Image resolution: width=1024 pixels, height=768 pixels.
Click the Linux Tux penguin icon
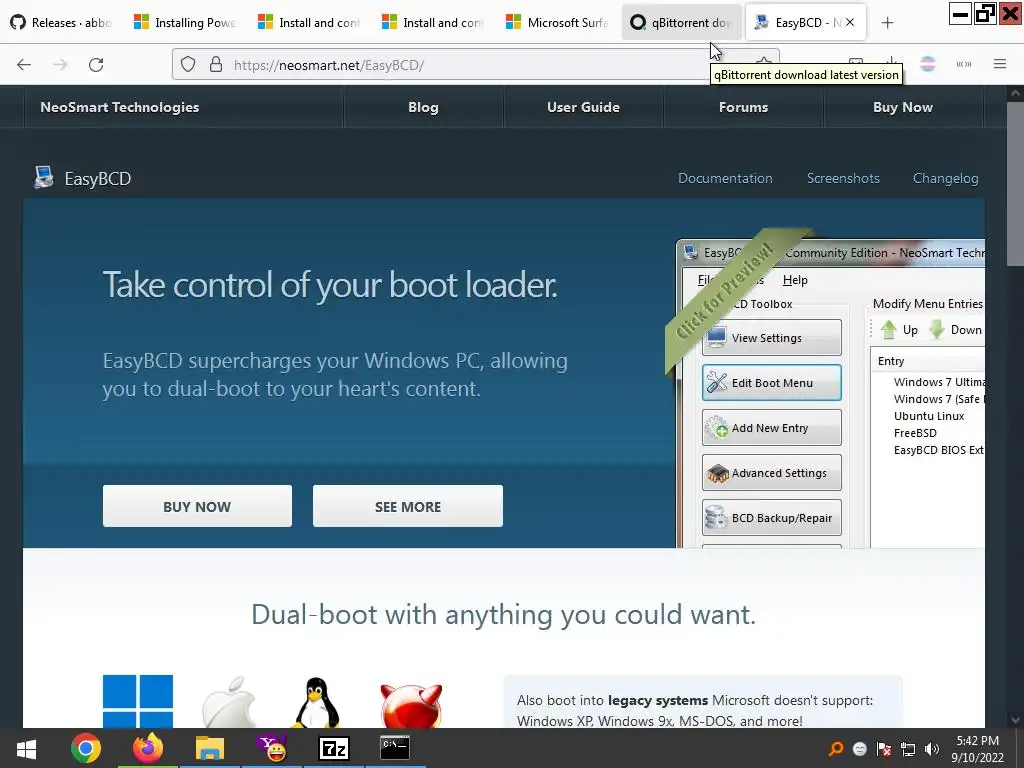(317, 703)
